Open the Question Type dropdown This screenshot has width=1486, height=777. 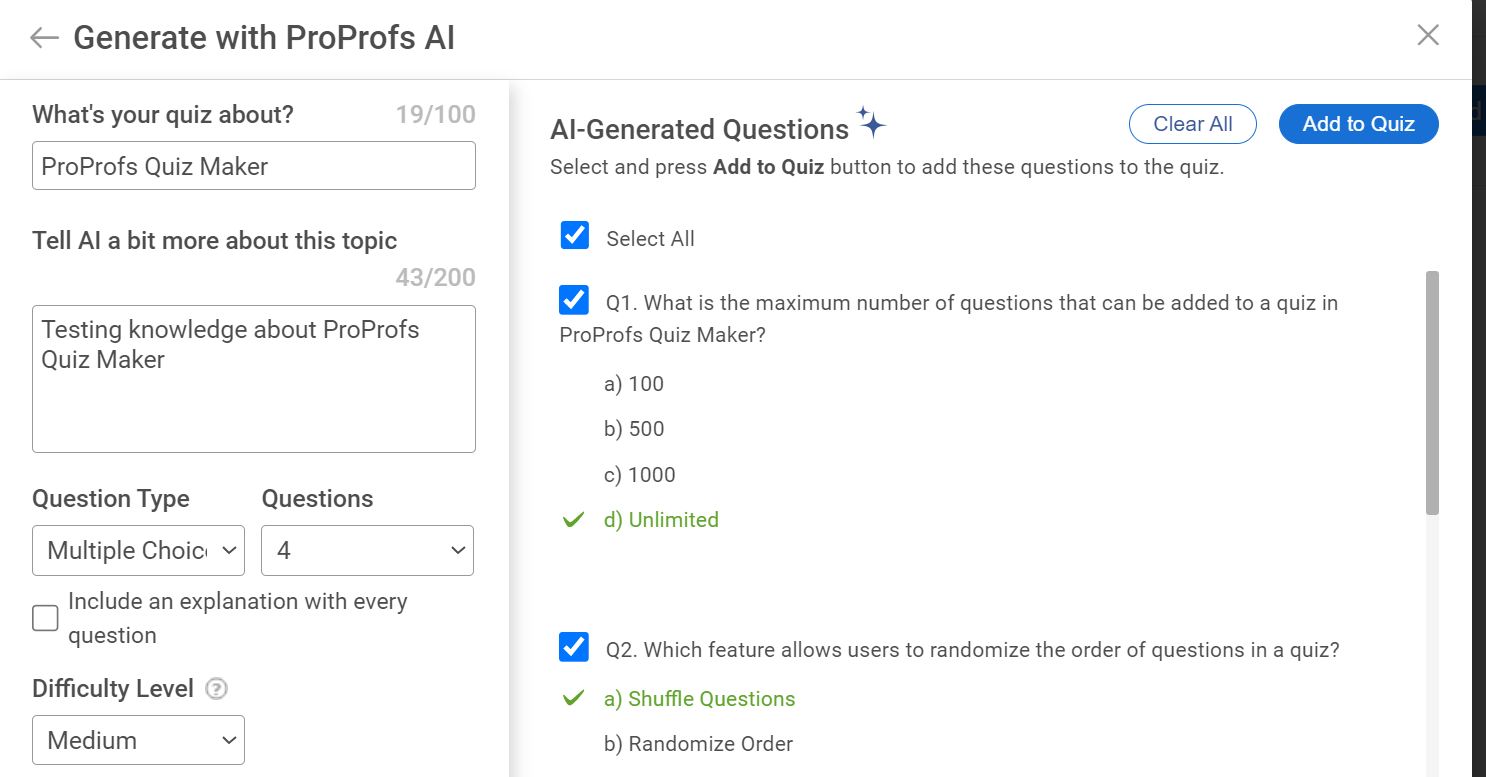tap(138, 551)
